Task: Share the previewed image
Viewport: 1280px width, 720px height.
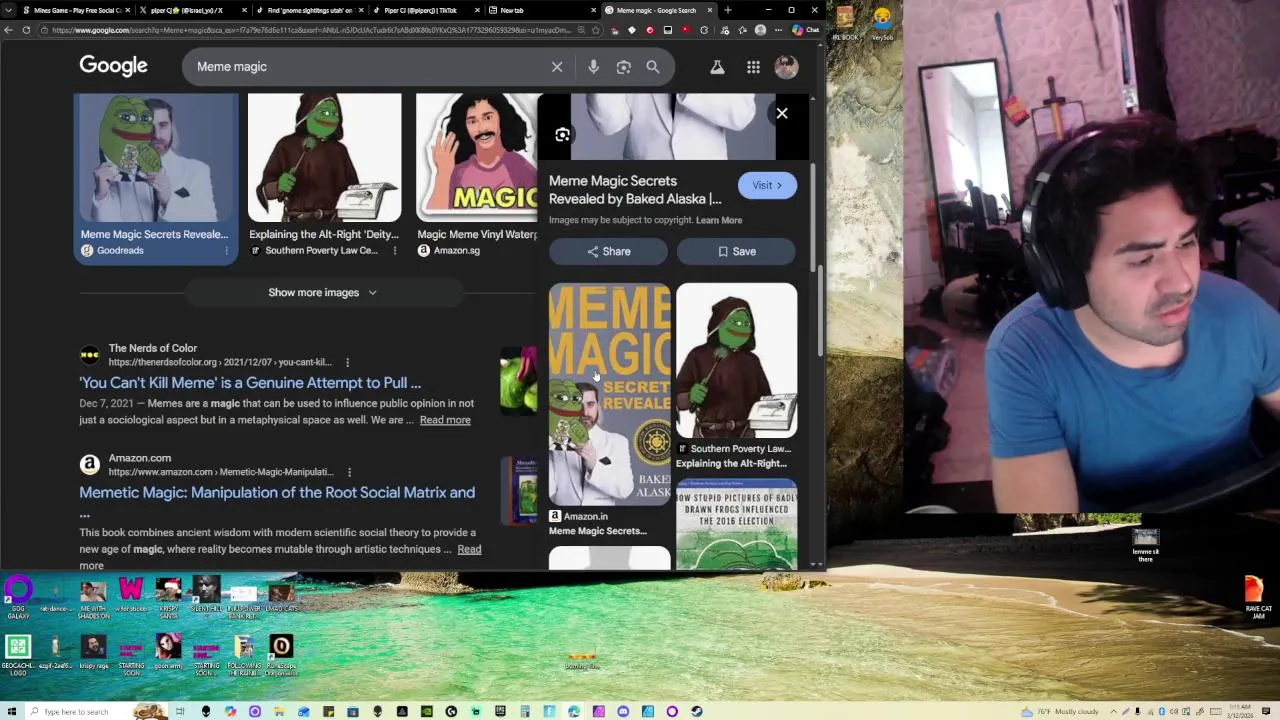Action: (608, 251)
